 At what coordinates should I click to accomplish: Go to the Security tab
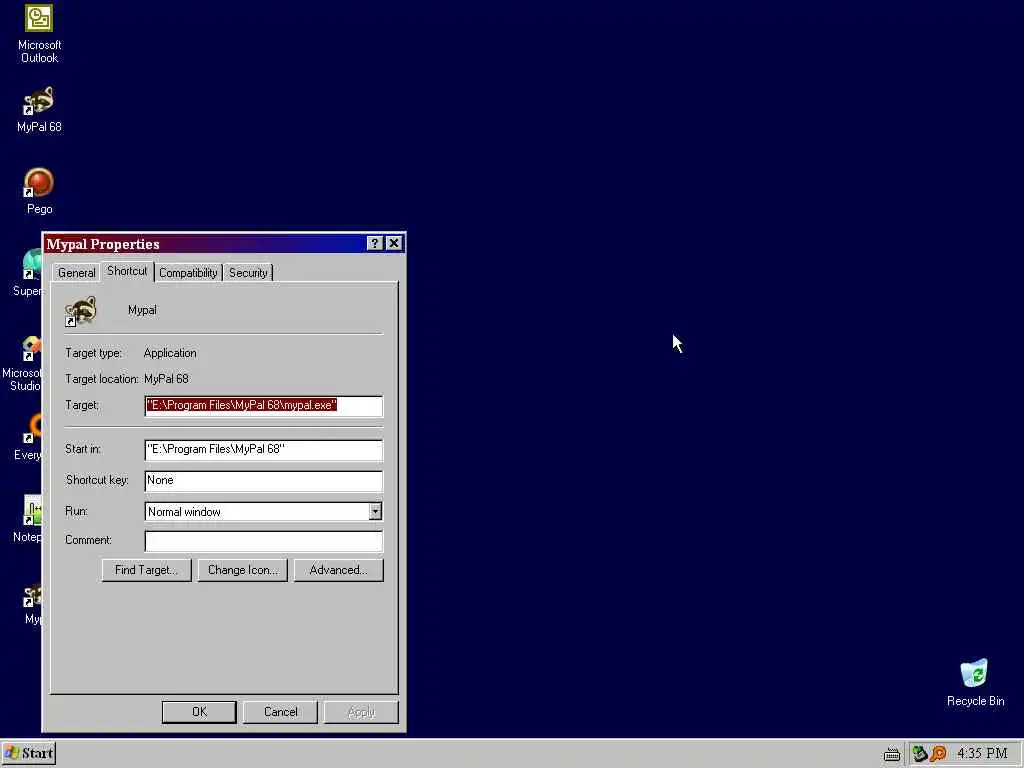click(x=248, y=273)
